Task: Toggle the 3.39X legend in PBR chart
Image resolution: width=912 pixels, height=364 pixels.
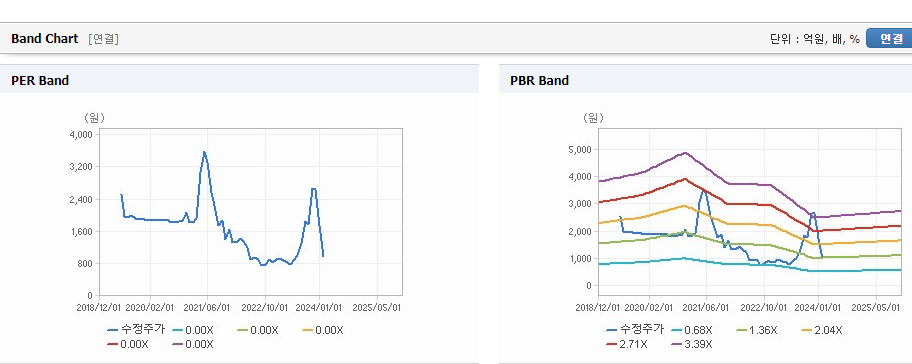Action: pyautogui.click(x=692, y=344)
